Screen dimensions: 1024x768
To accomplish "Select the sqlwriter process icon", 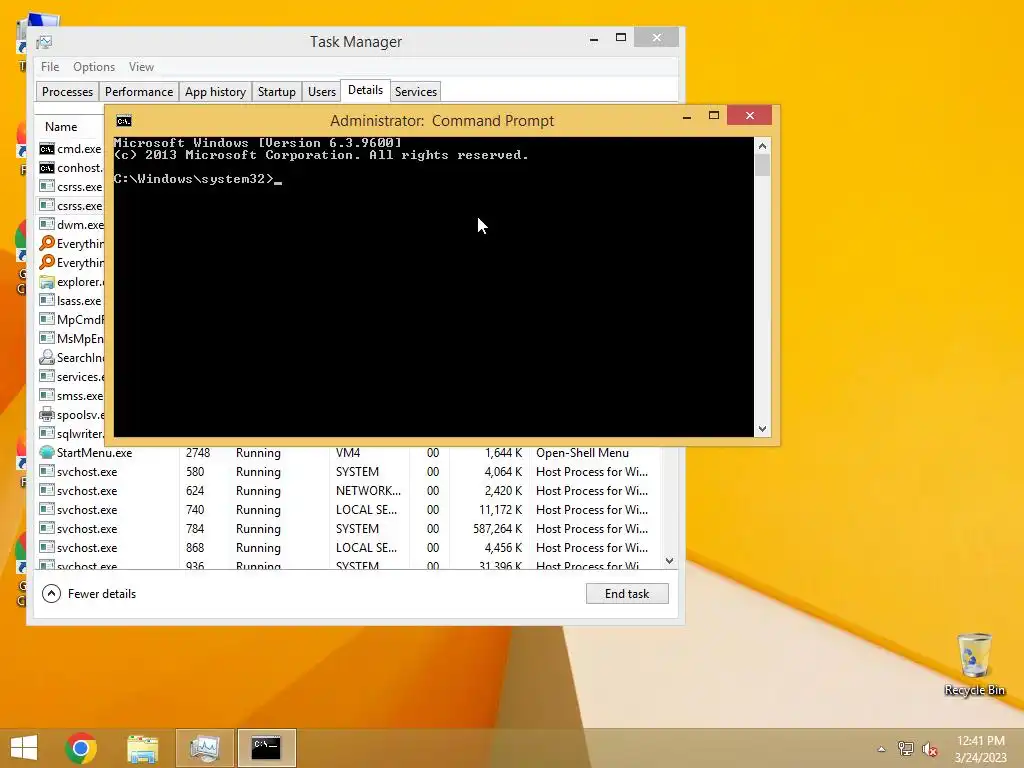I will pyautogui.click(x=46, y=433).
